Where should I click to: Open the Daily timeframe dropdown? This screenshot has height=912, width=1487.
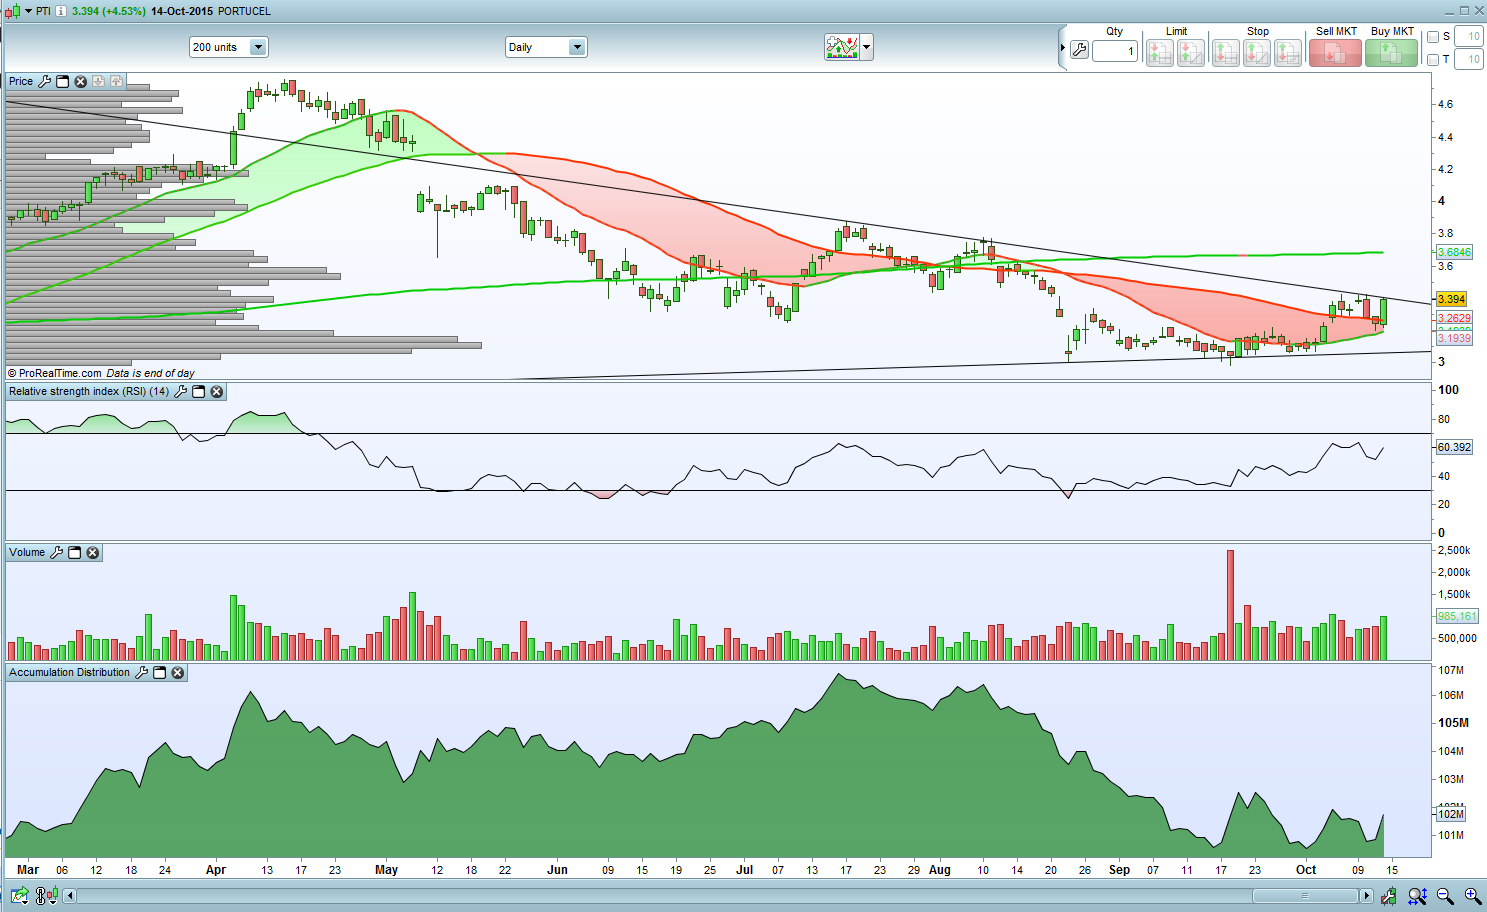click(x=546, y=47)
